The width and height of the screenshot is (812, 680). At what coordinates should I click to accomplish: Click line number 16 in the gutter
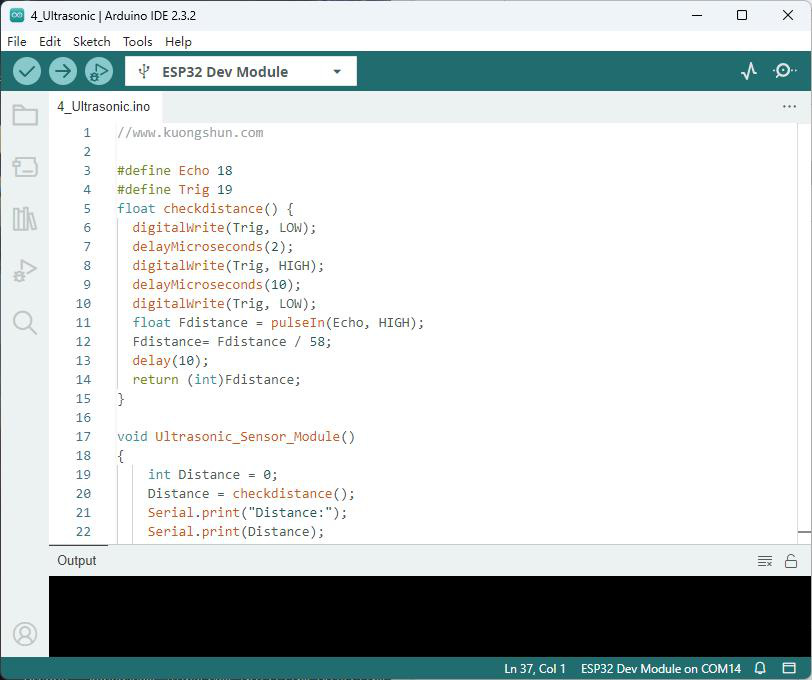pyautogui.click(x=83, y=417)
